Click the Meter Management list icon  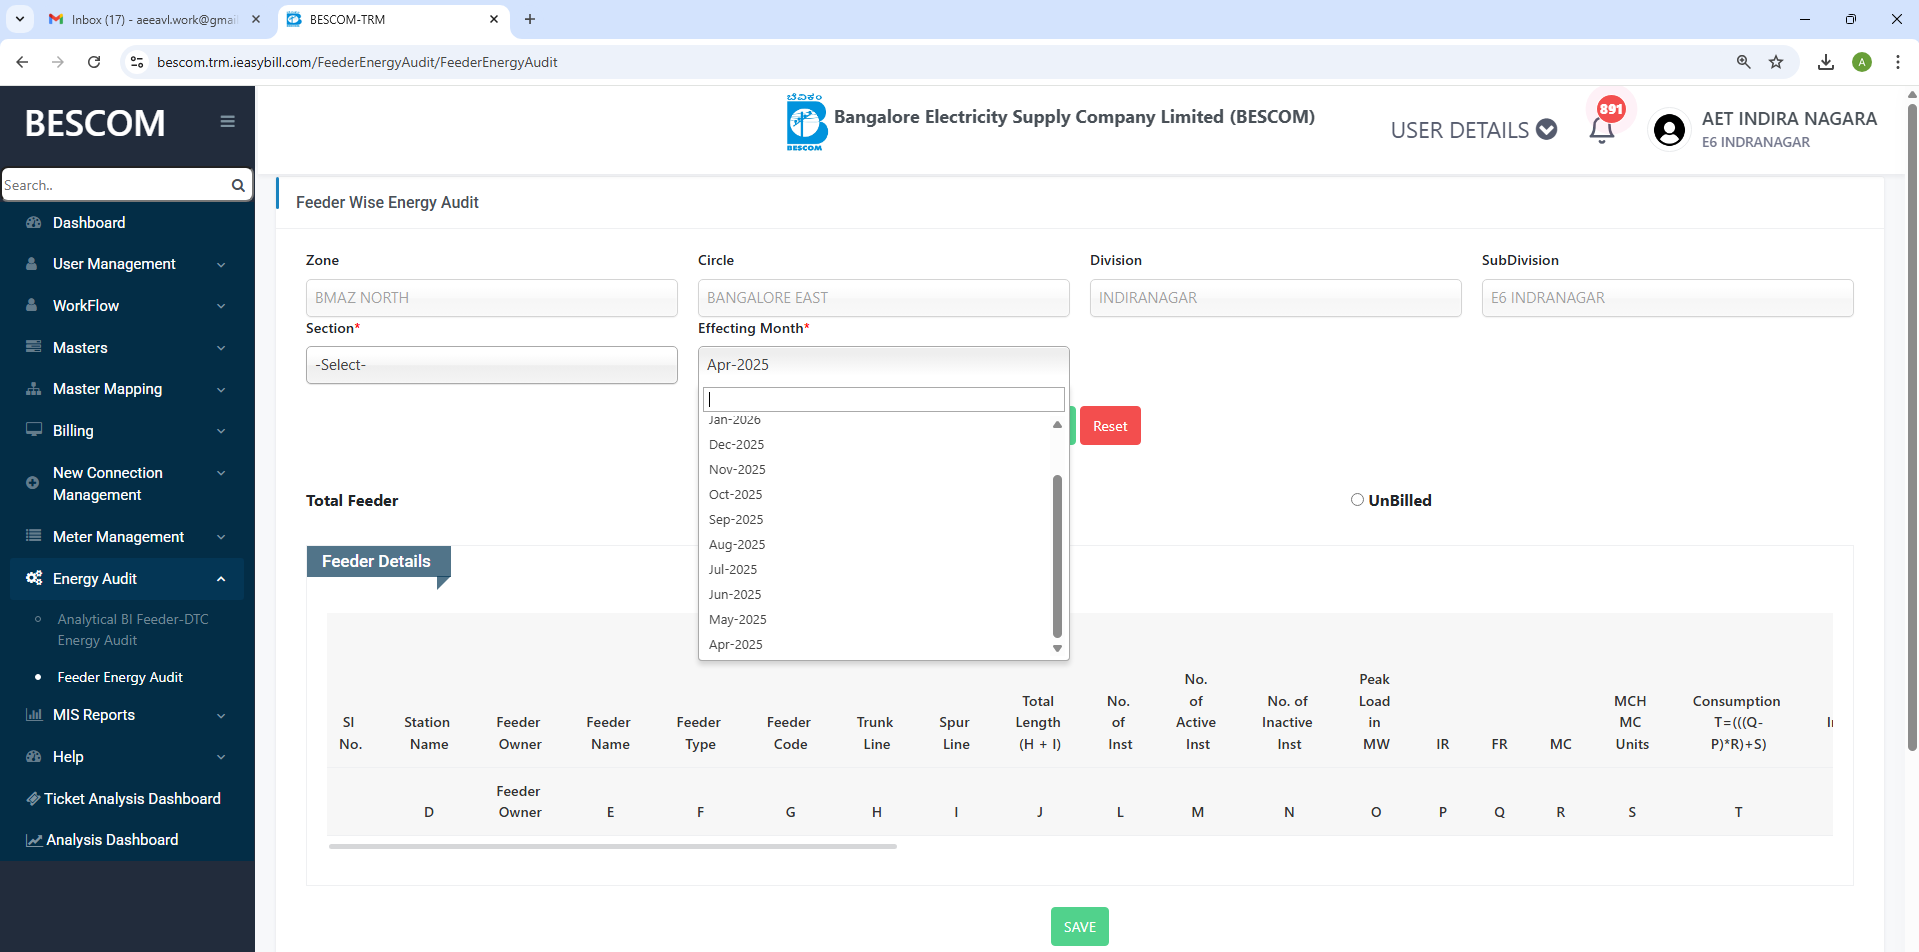click(33, 536)
